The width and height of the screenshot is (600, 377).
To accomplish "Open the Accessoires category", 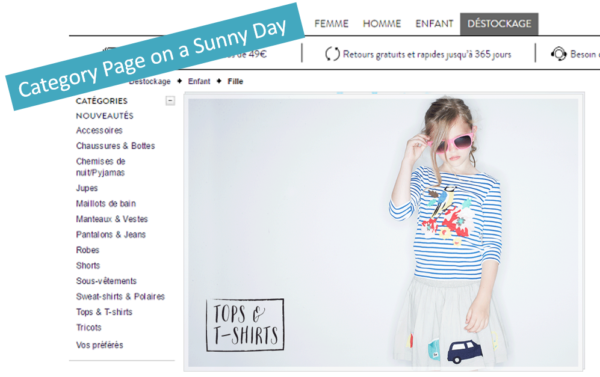I will click(99, 131).
